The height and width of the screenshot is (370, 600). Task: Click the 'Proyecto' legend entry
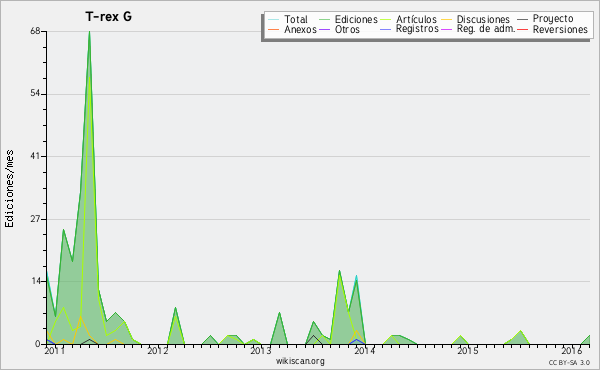point(553,19)
